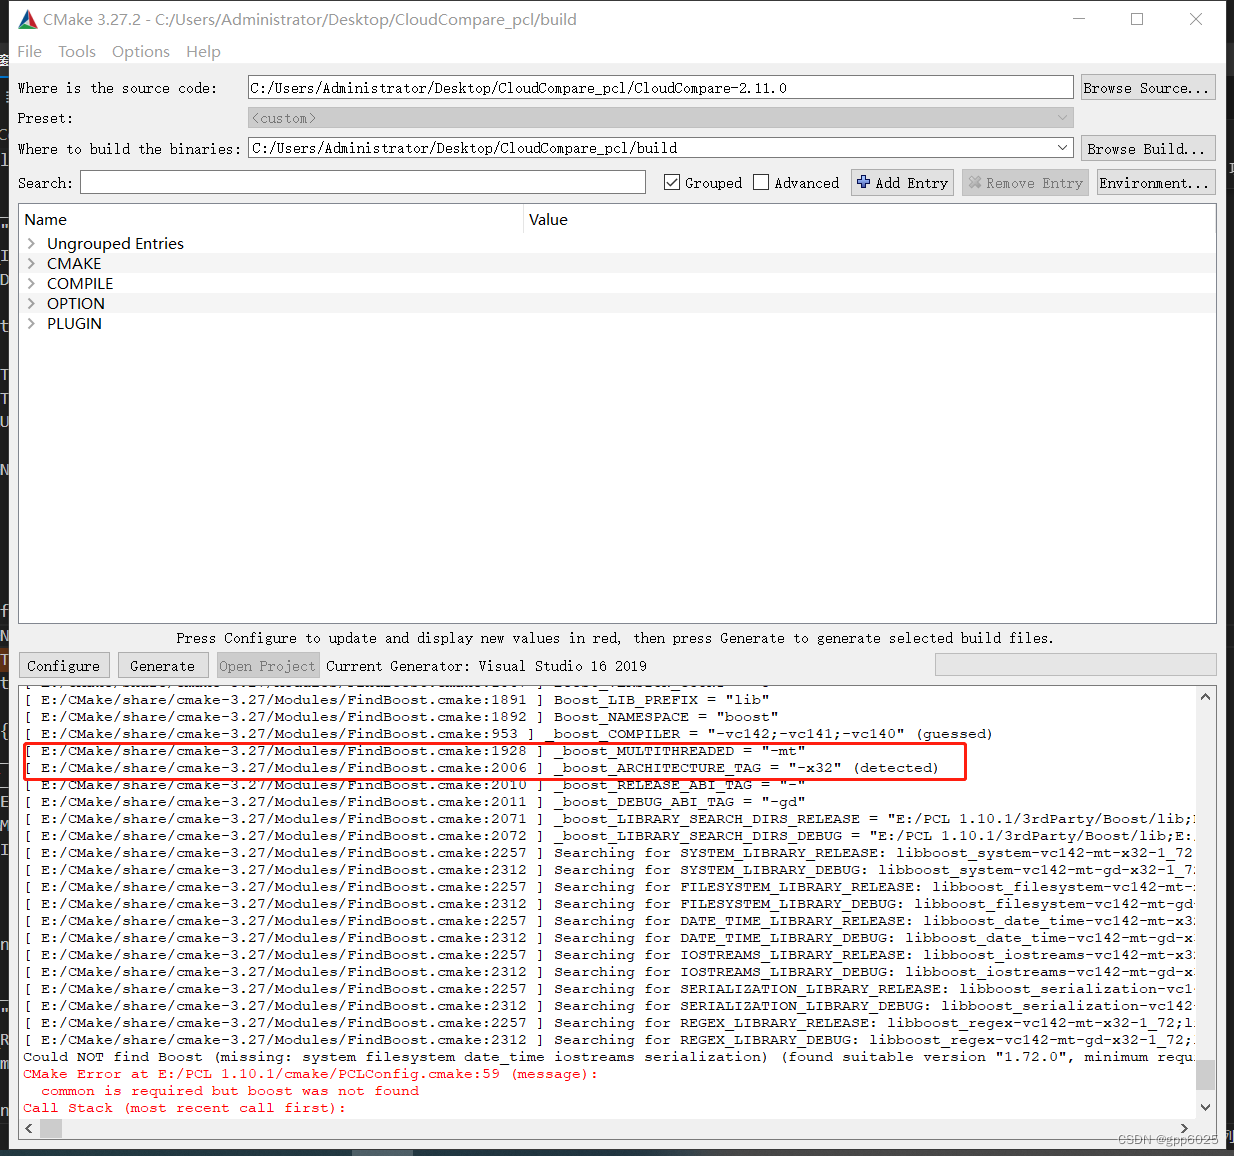Expand the COMPILE group arrow

pos(31,283)
